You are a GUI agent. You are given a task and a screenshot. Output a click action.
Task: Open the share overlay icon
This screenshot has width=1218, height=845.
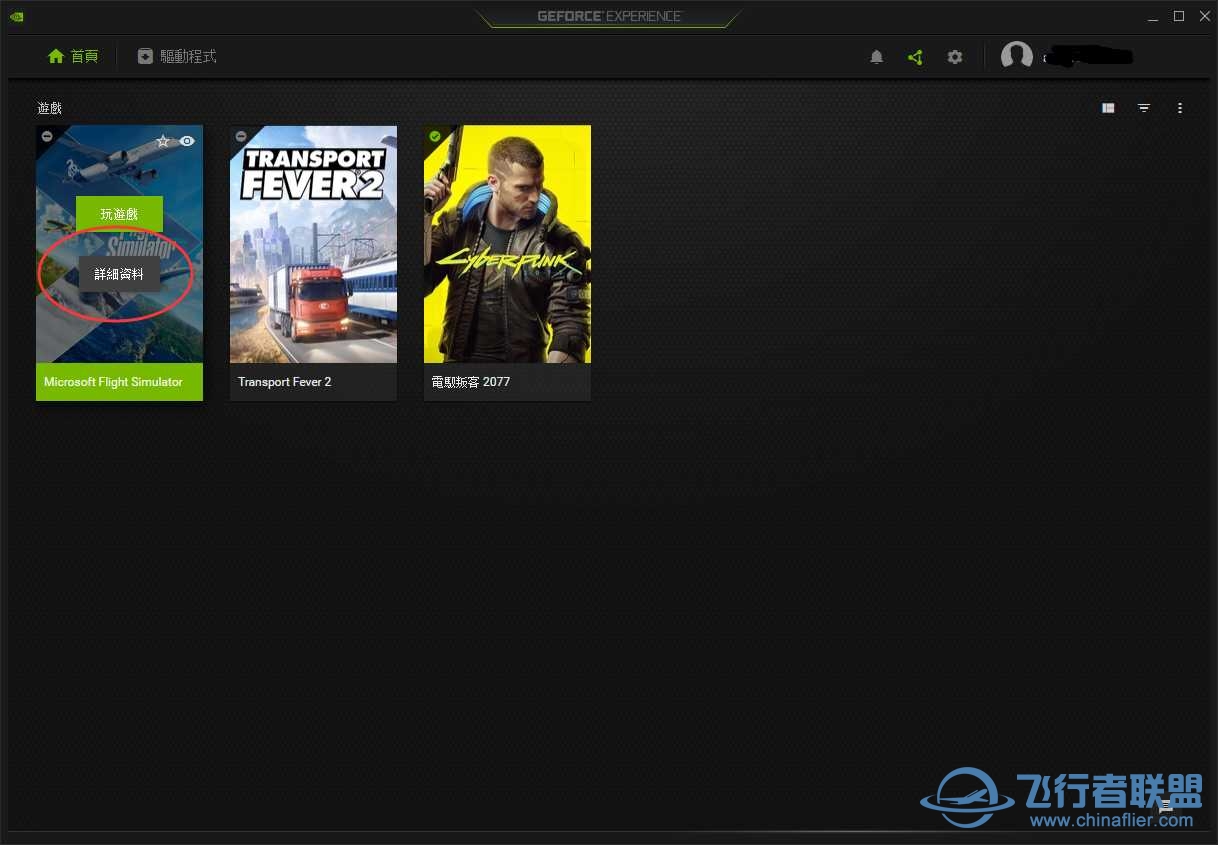click(915, 57)
